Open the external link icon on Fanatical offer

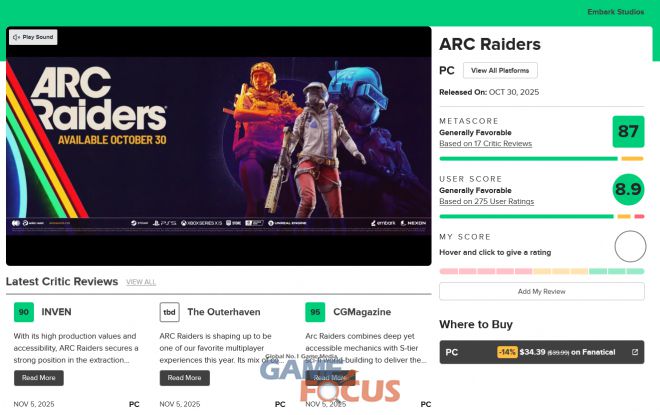[635, 352]
